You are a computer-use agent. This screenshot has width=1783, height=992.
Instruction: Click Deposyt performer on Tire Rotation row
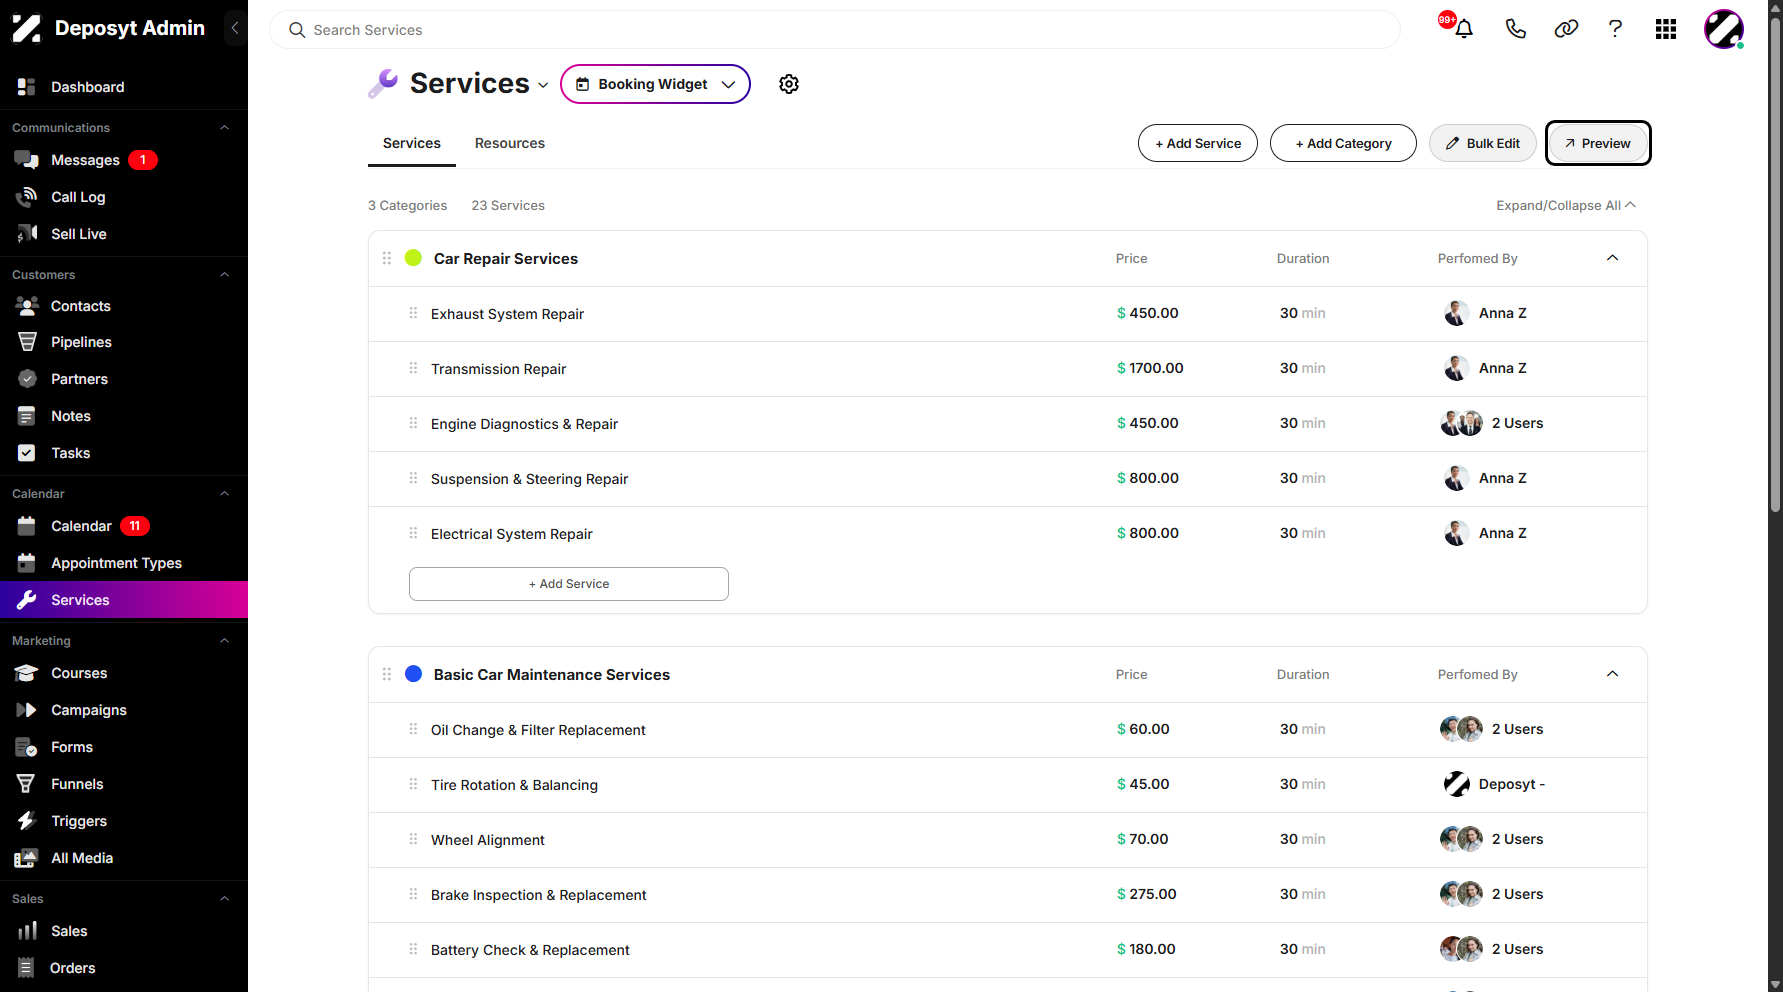click(x=1494, y=784)
